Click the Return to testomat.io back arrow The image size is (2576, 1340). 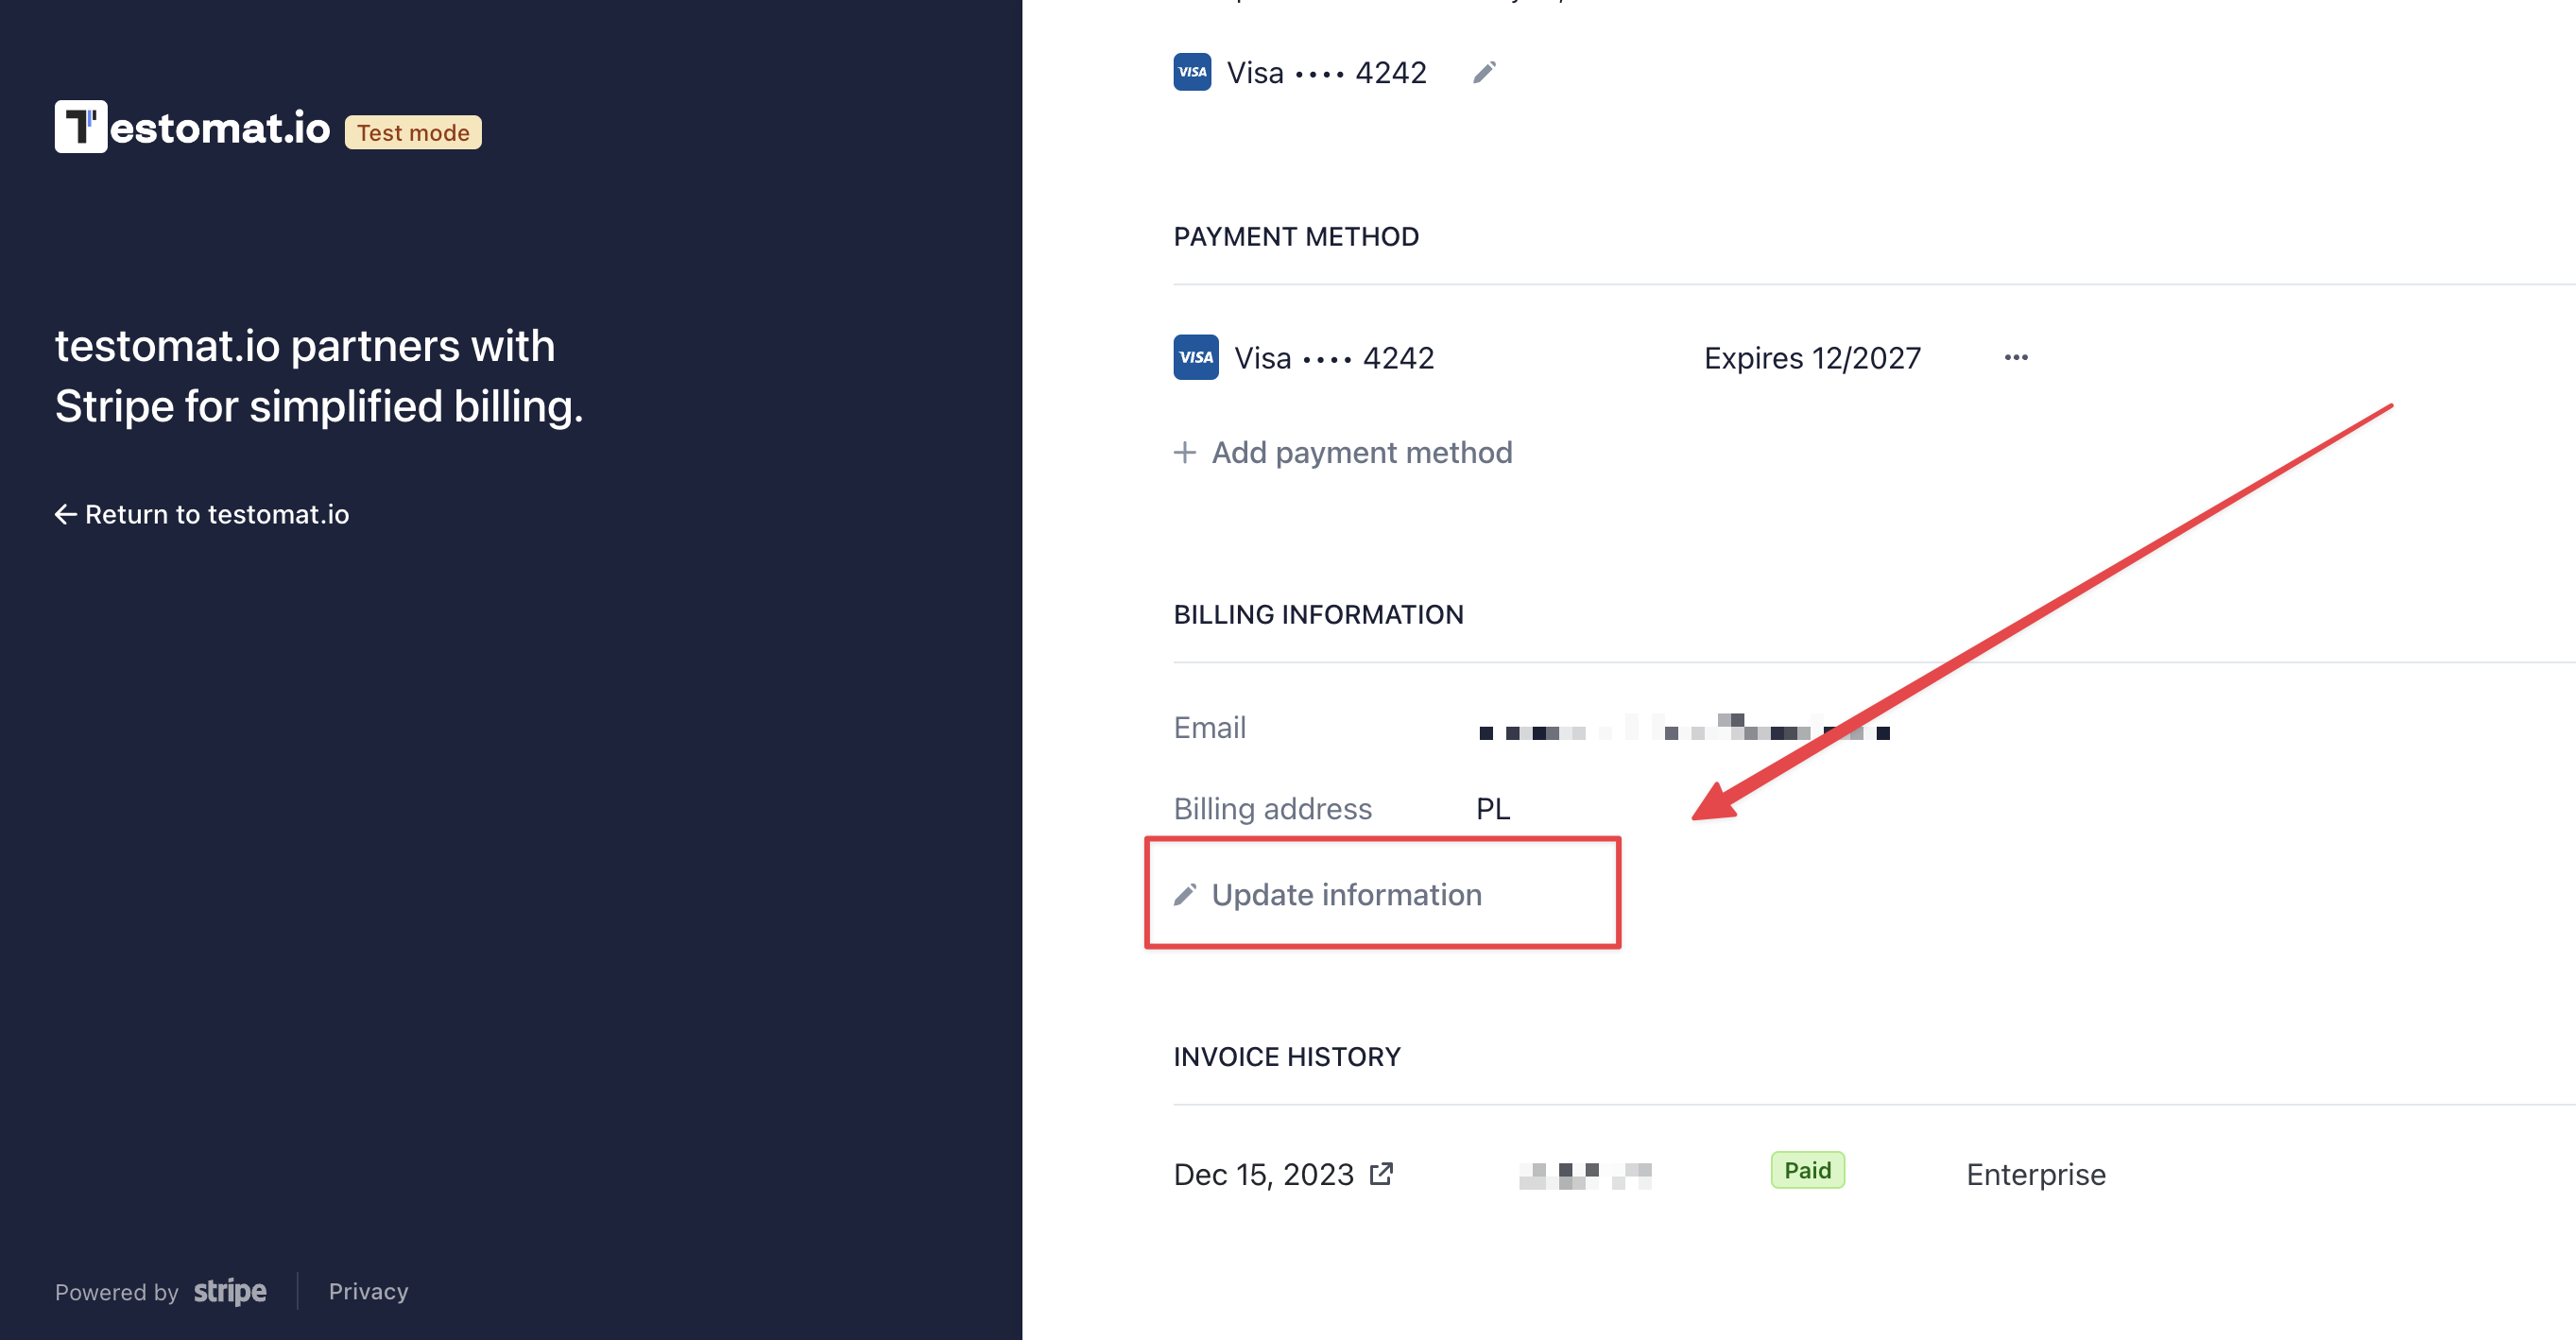pyautogui.click(x=66, y=514)
